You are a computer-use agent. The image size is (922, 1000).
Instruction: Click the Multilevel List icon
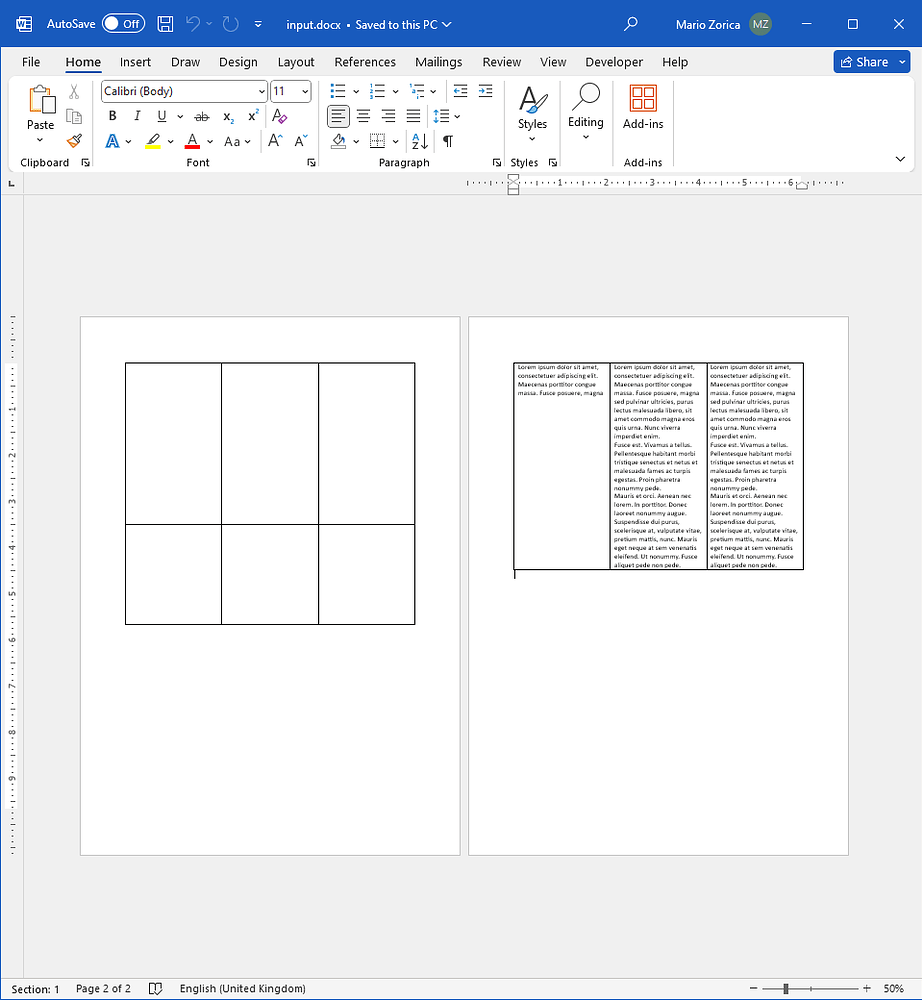tap(416, 91)
